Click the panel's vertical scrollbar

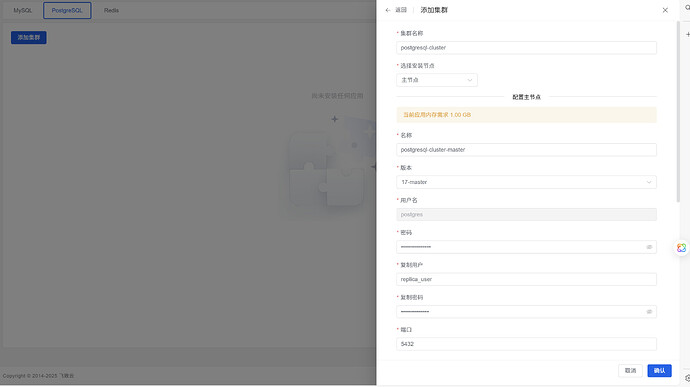click(678, 112)
